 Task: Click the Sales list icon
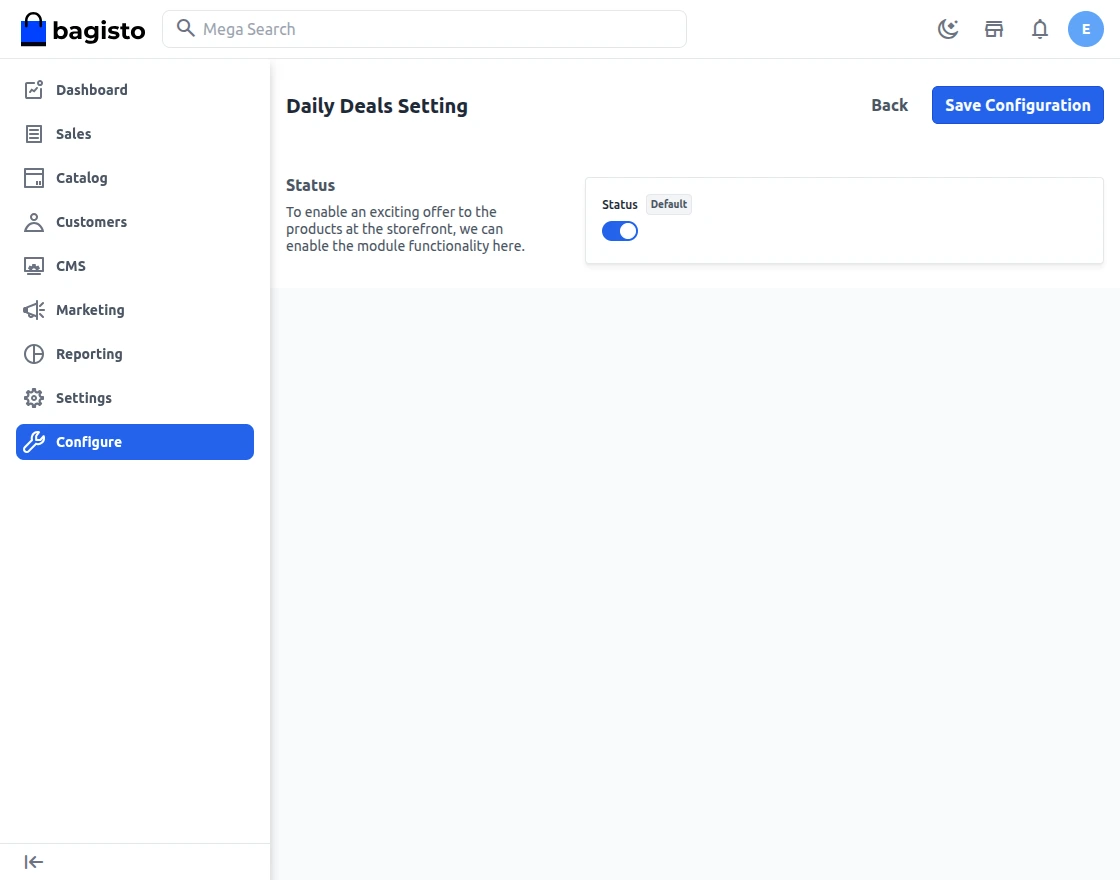(x=34, y=134)
